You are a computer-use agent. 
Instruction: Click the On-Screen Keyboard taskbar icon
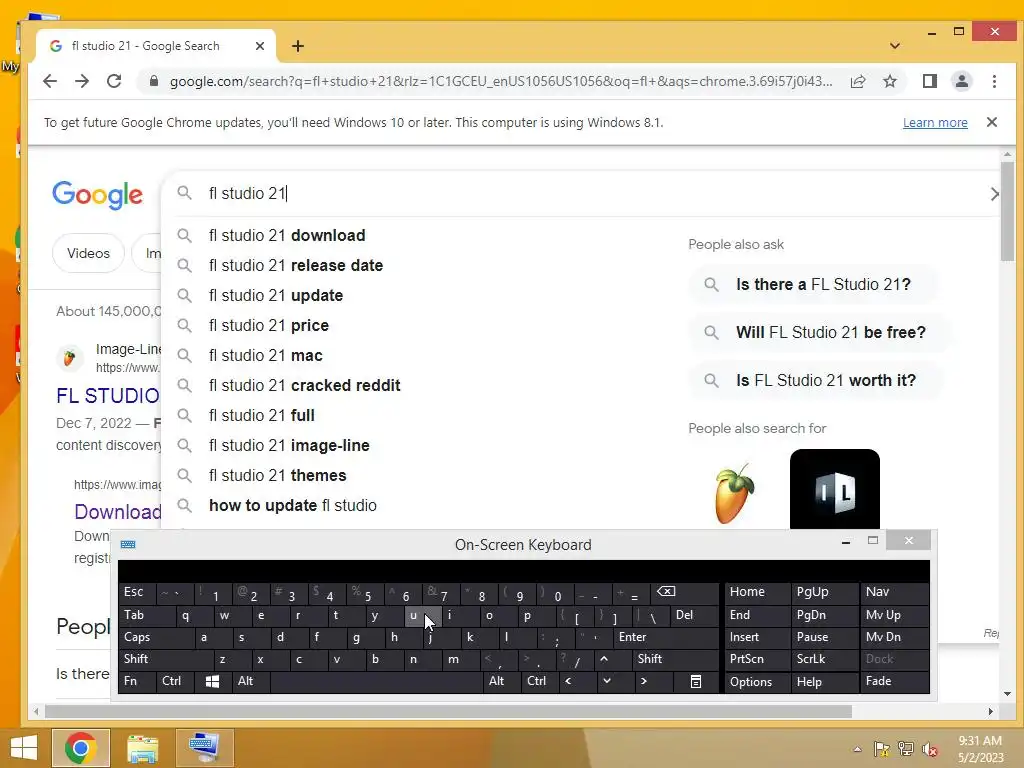coord(204,748)
